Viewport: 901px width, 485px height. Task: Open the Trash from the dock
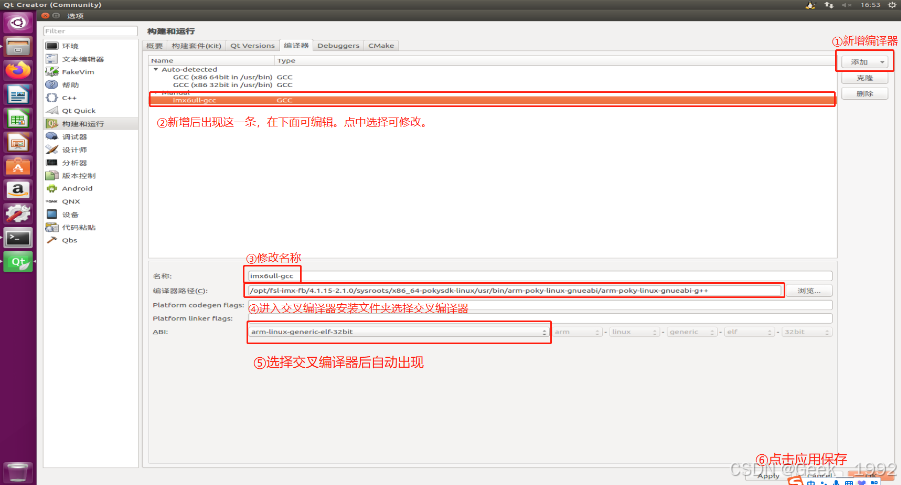(18, 472)
